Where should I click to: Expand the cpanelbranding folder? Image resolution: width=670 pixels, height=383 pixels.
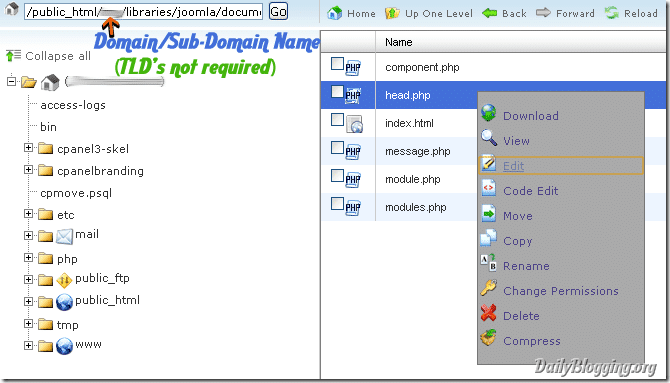[x=28, y=170]
